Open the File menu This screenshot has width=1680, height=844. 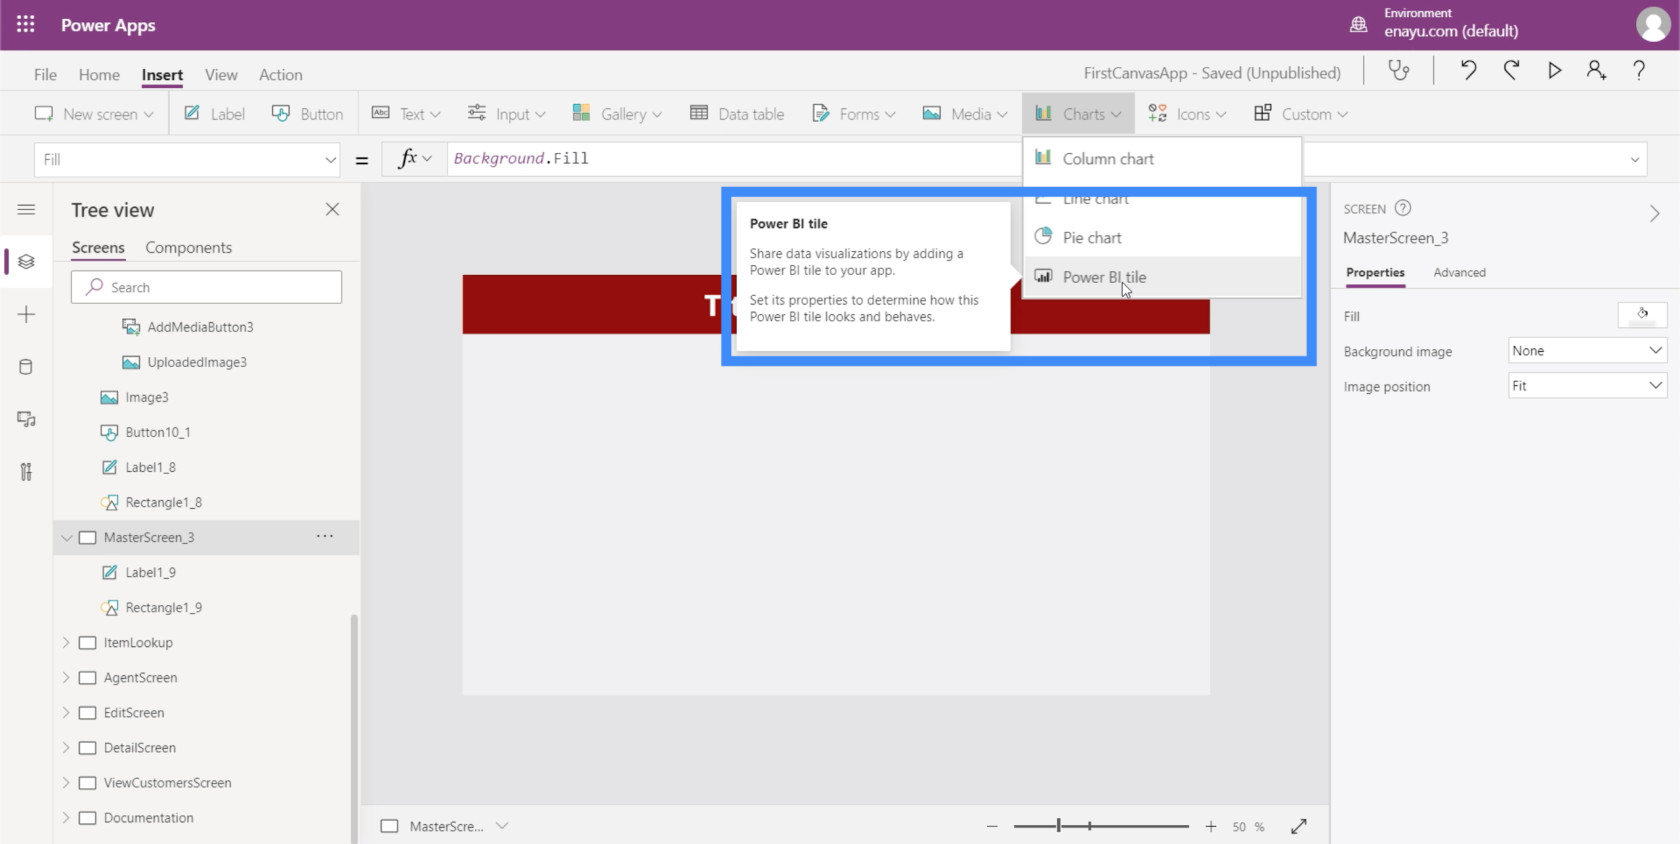pyautogui.click(x=45, y=74)
